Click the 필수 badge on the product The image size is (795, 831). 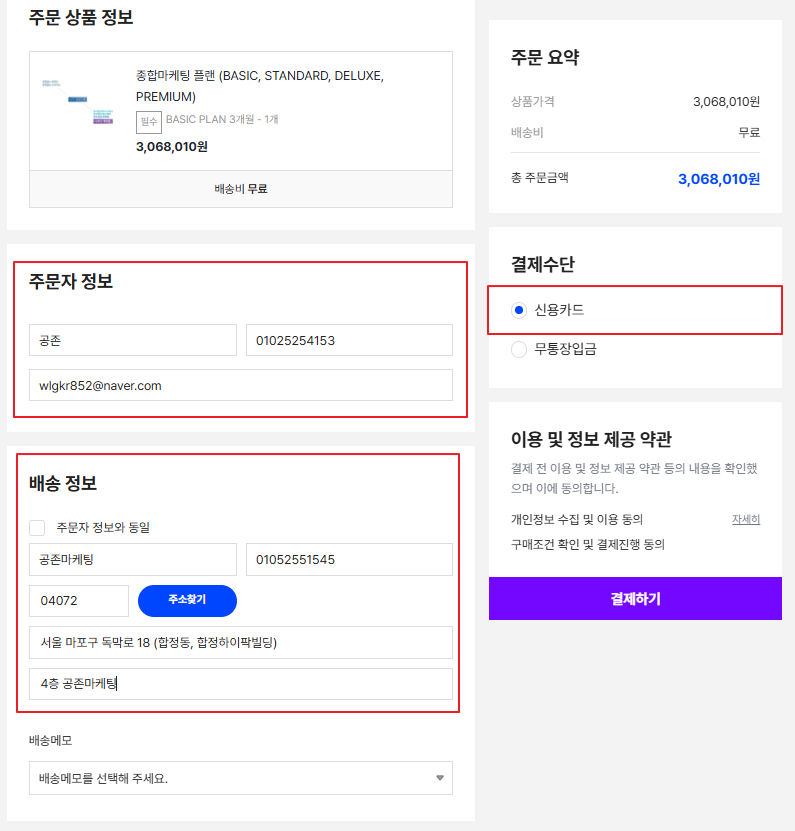149,121
